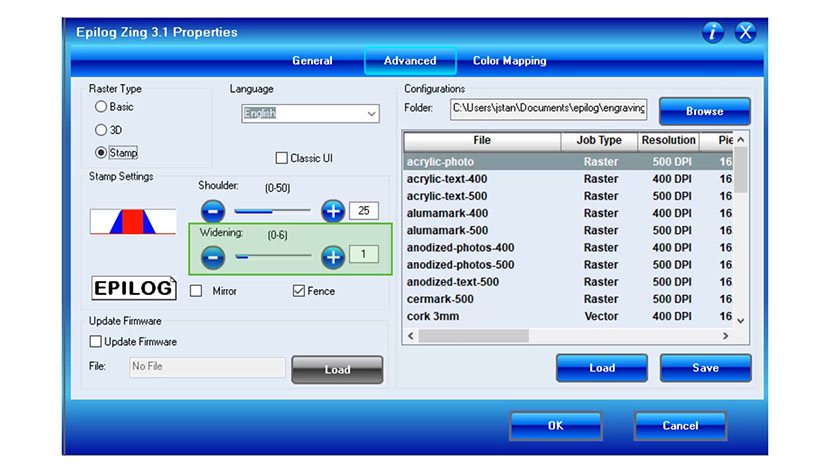
Task: Increase Shoulder value with plus button
Action: point(332,211)
